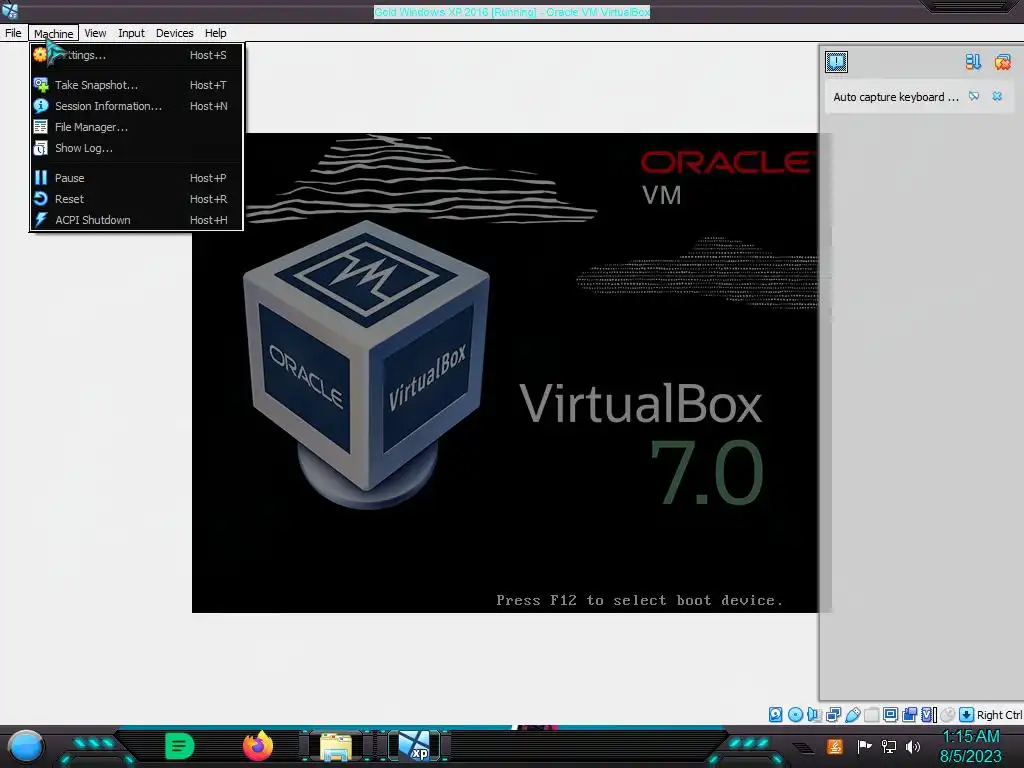Open the green notes app in taskbar
This screenshot has width=1024, height=768.
tap(179, 746)
